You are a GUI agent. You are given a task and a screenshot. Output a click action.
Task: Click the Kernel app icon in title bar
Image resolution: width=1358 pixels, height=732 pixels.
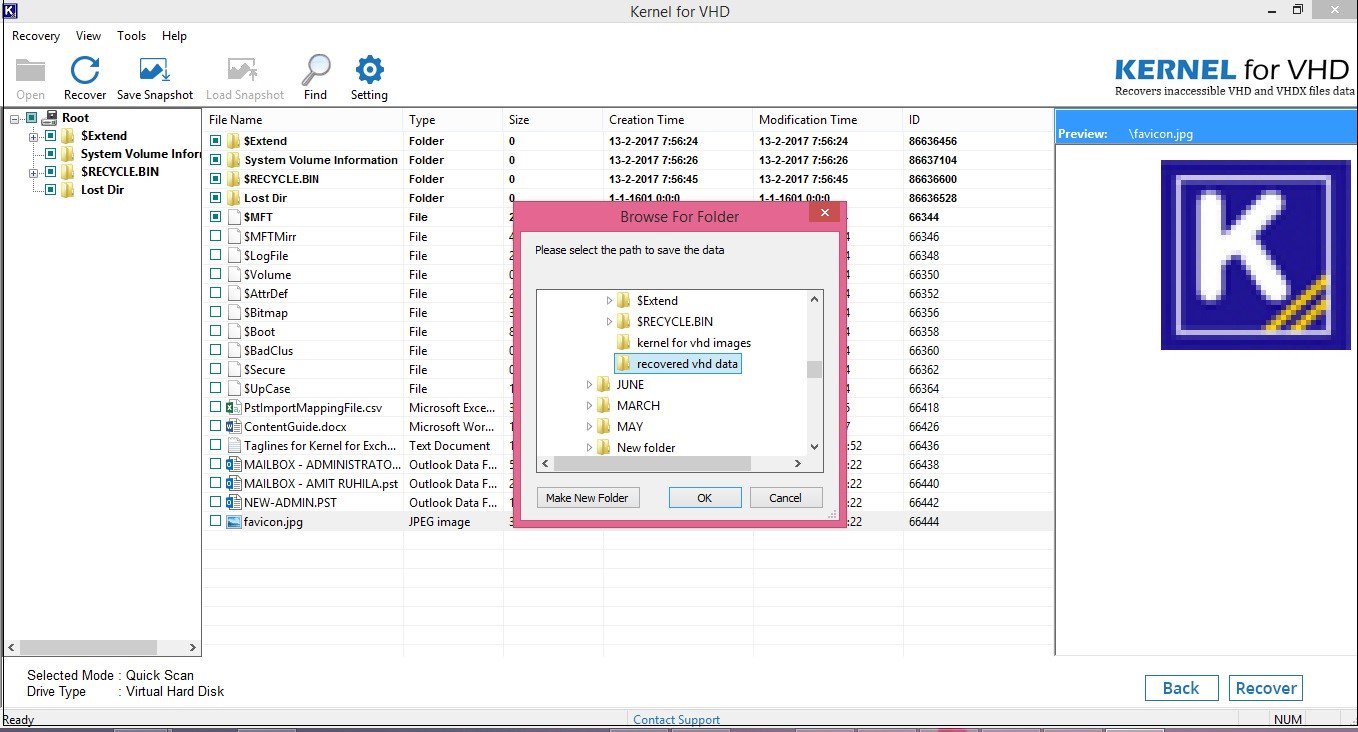tap(10, 10)
